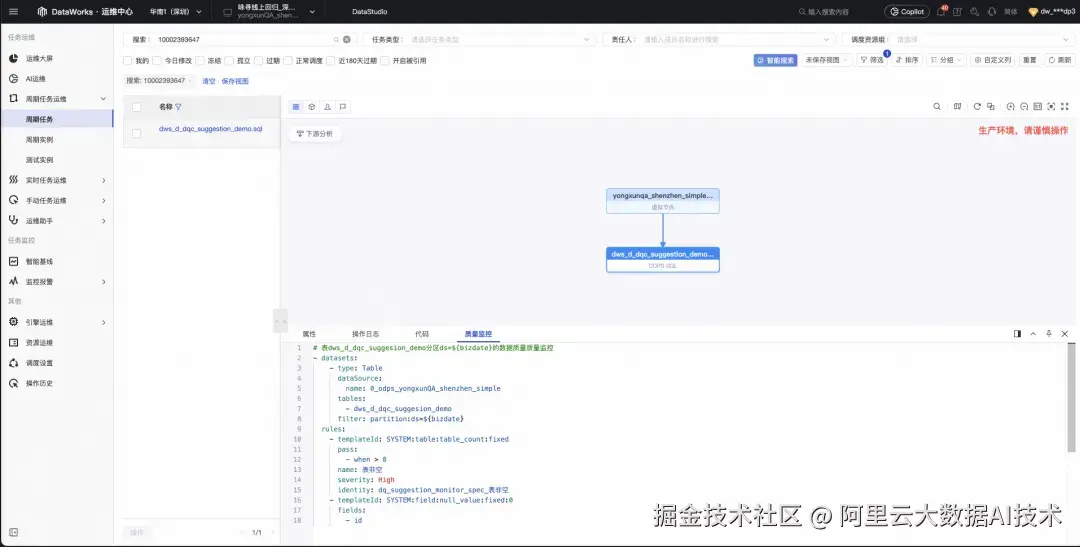The width and height of the screenshot is (1080, 547).
Task: Click the map icon in canvas toolbar
Action: point(957,107)
